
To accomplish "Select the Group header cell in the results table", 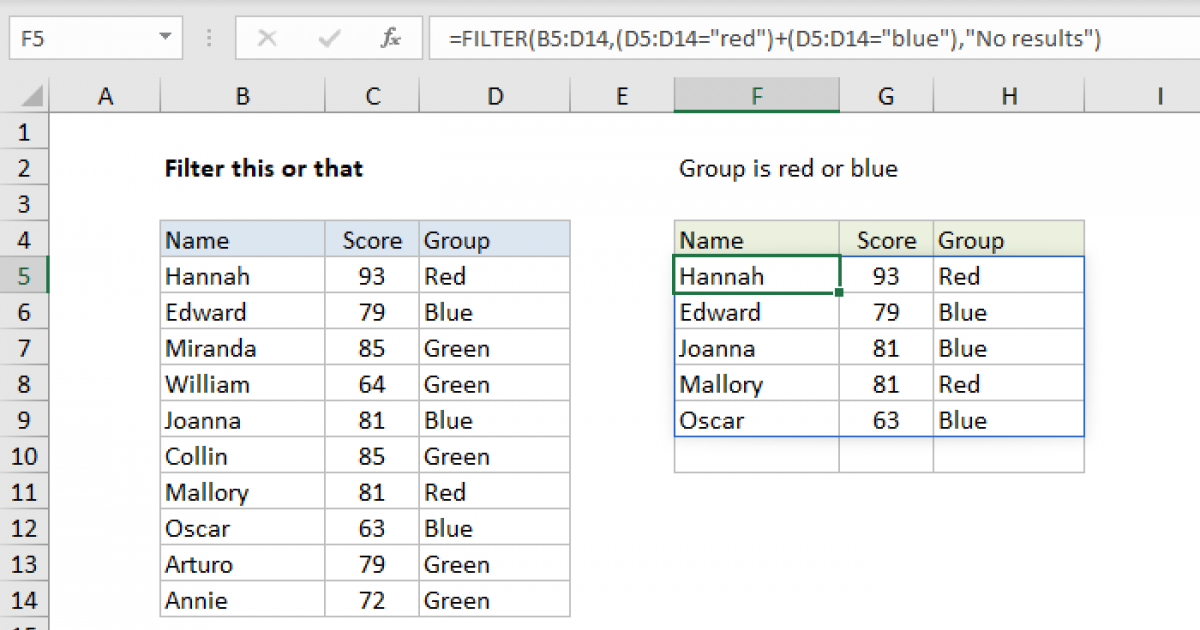I will click(1008, 239).
